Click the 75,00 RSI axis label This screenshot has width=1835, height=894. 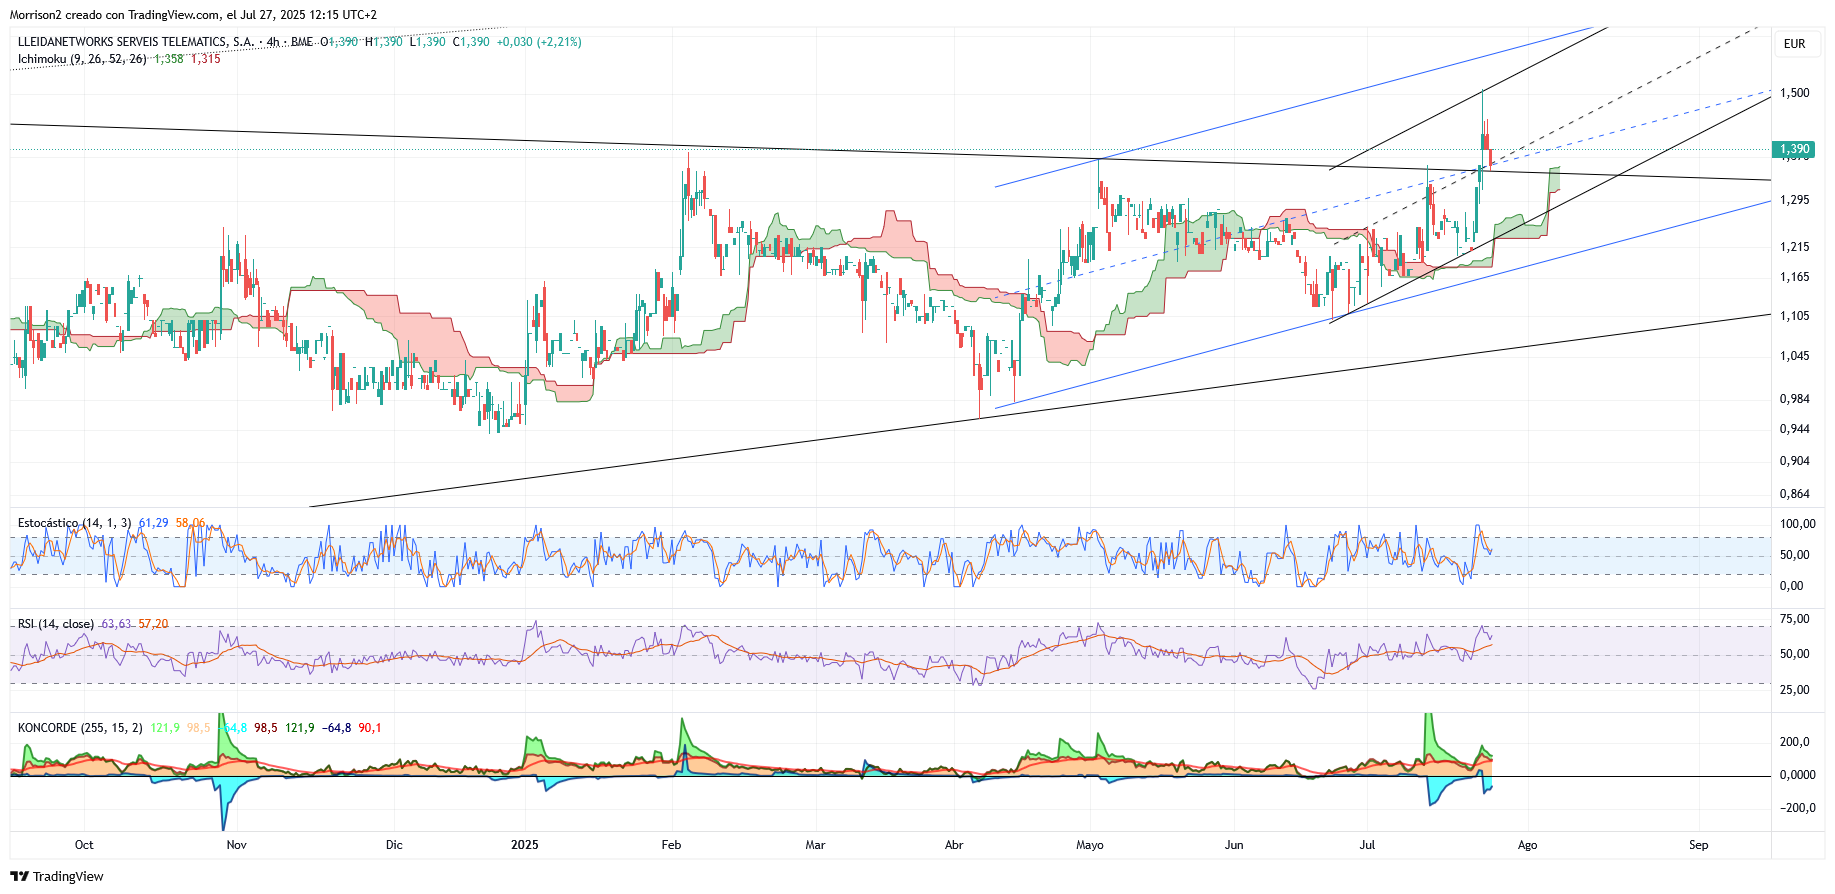coord(1795,619)
